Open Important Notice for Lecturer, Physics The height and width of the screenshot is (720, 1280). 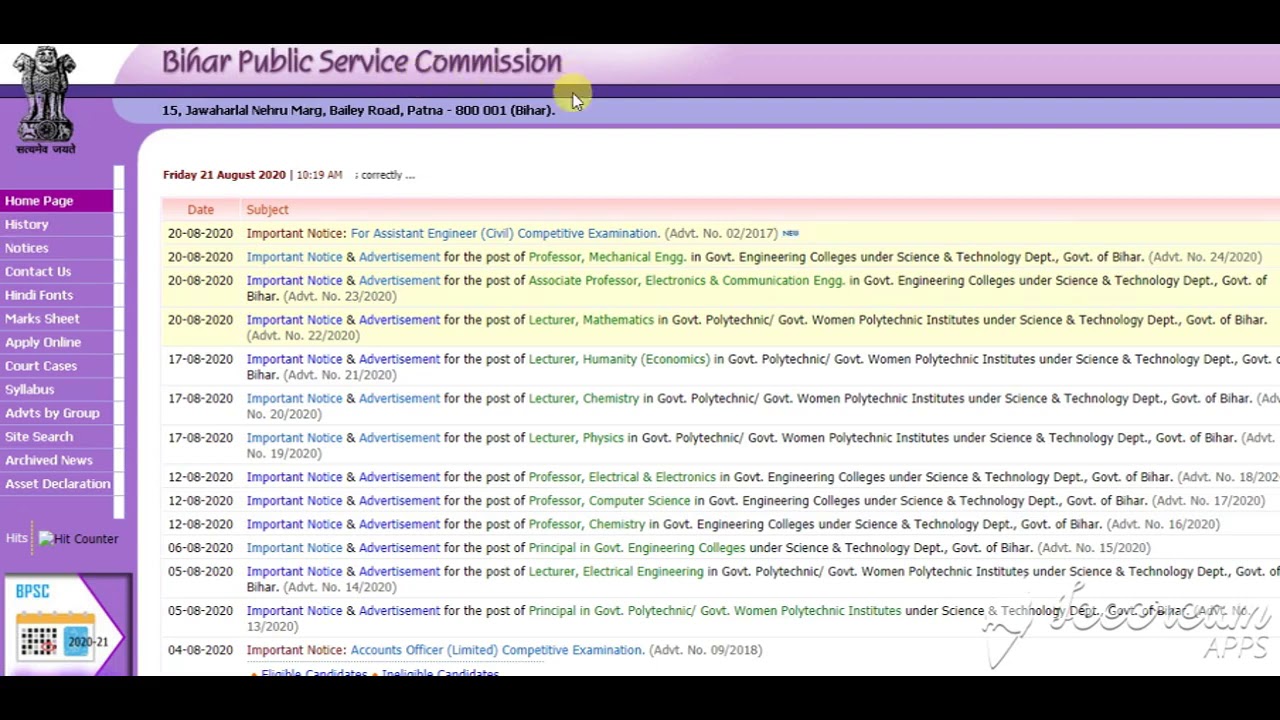coord(294,438)
